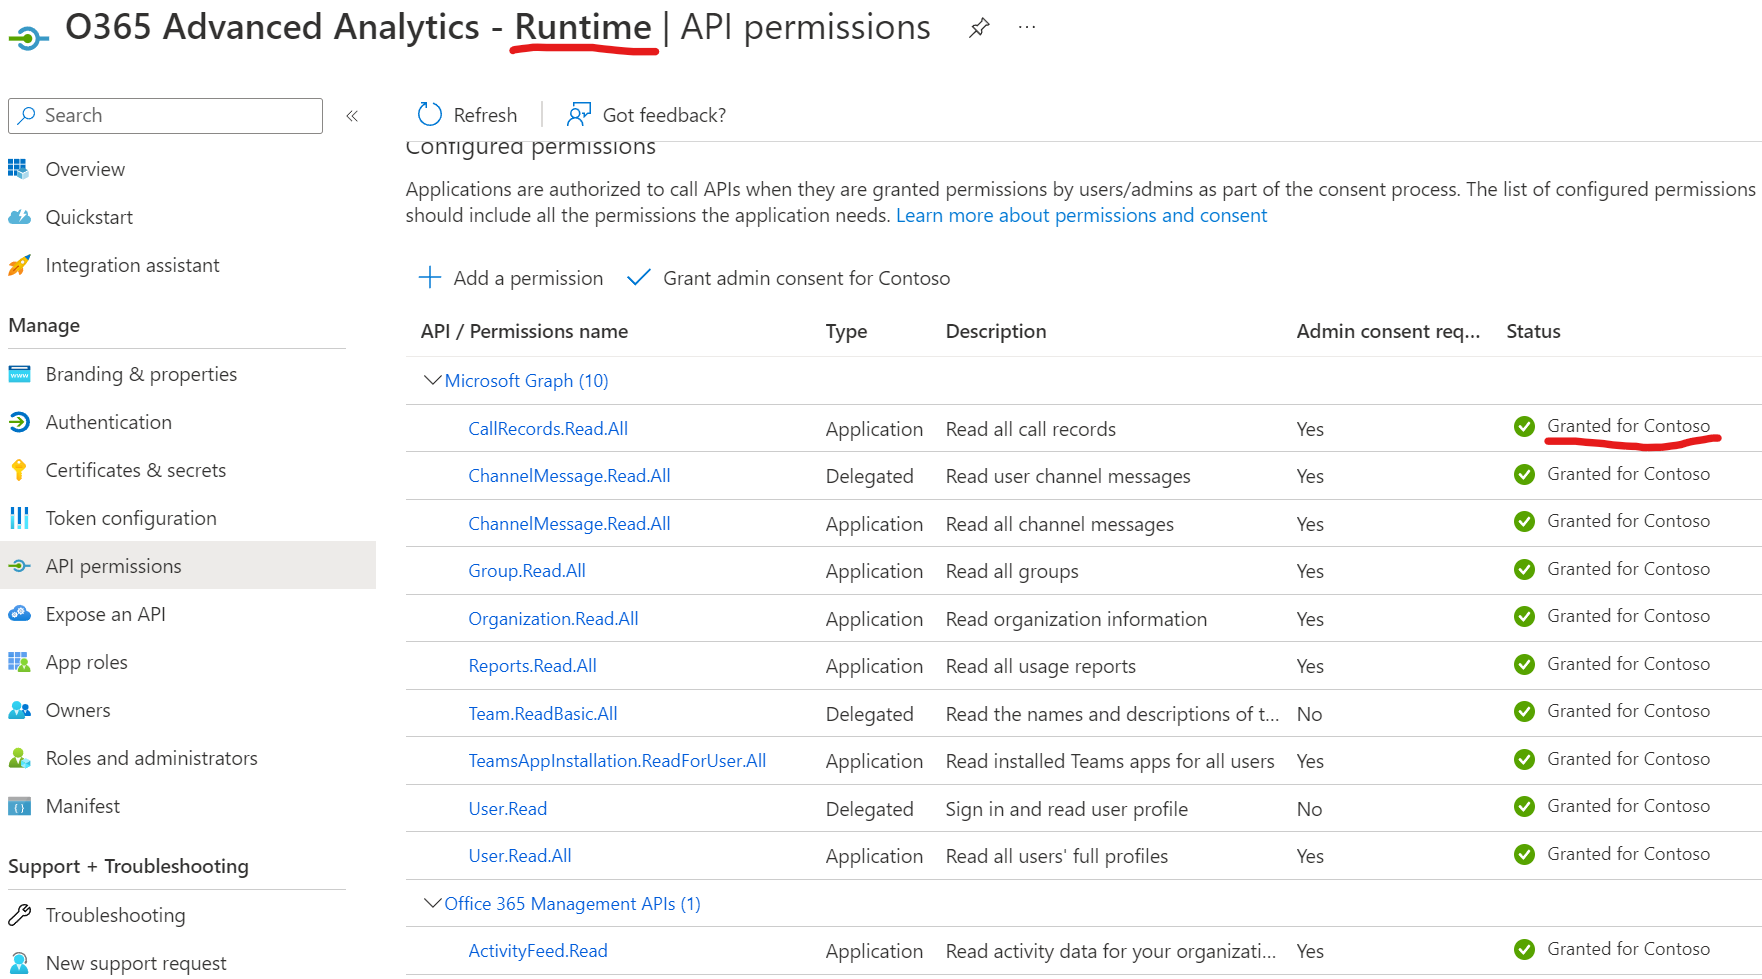Click the plus icon for Add a permission

tap(430, 277)
